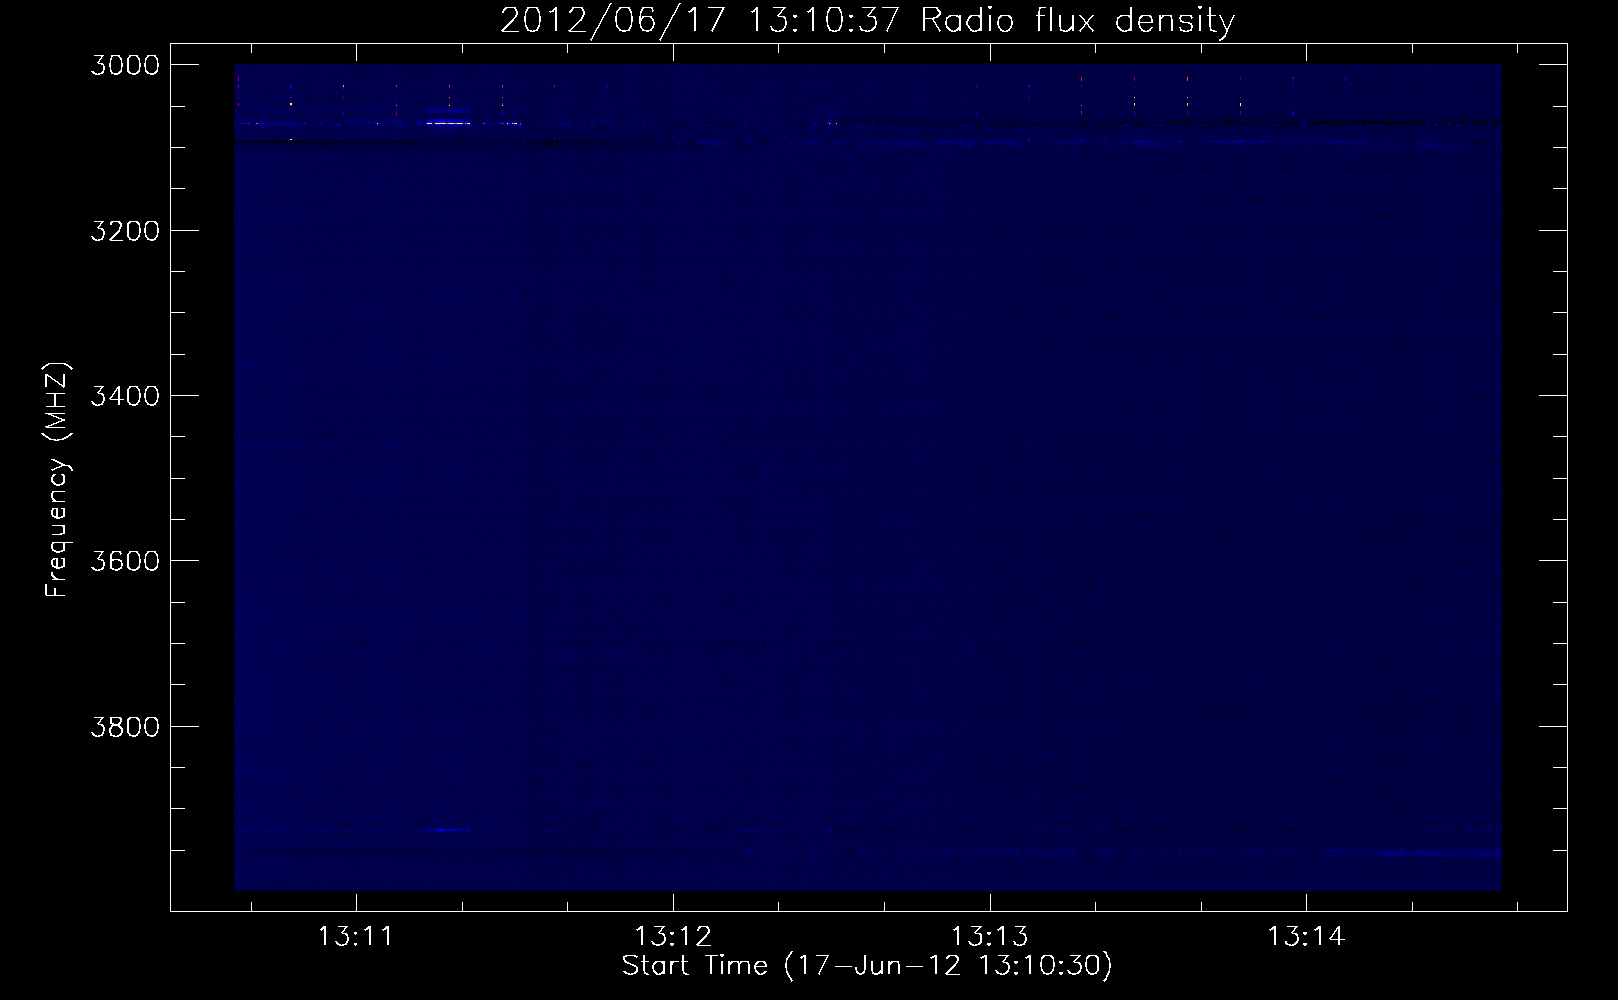Click the 13:14 time tick label
The height and width of the screenshot is (1000, 1618).
[x=1307, y=938]
